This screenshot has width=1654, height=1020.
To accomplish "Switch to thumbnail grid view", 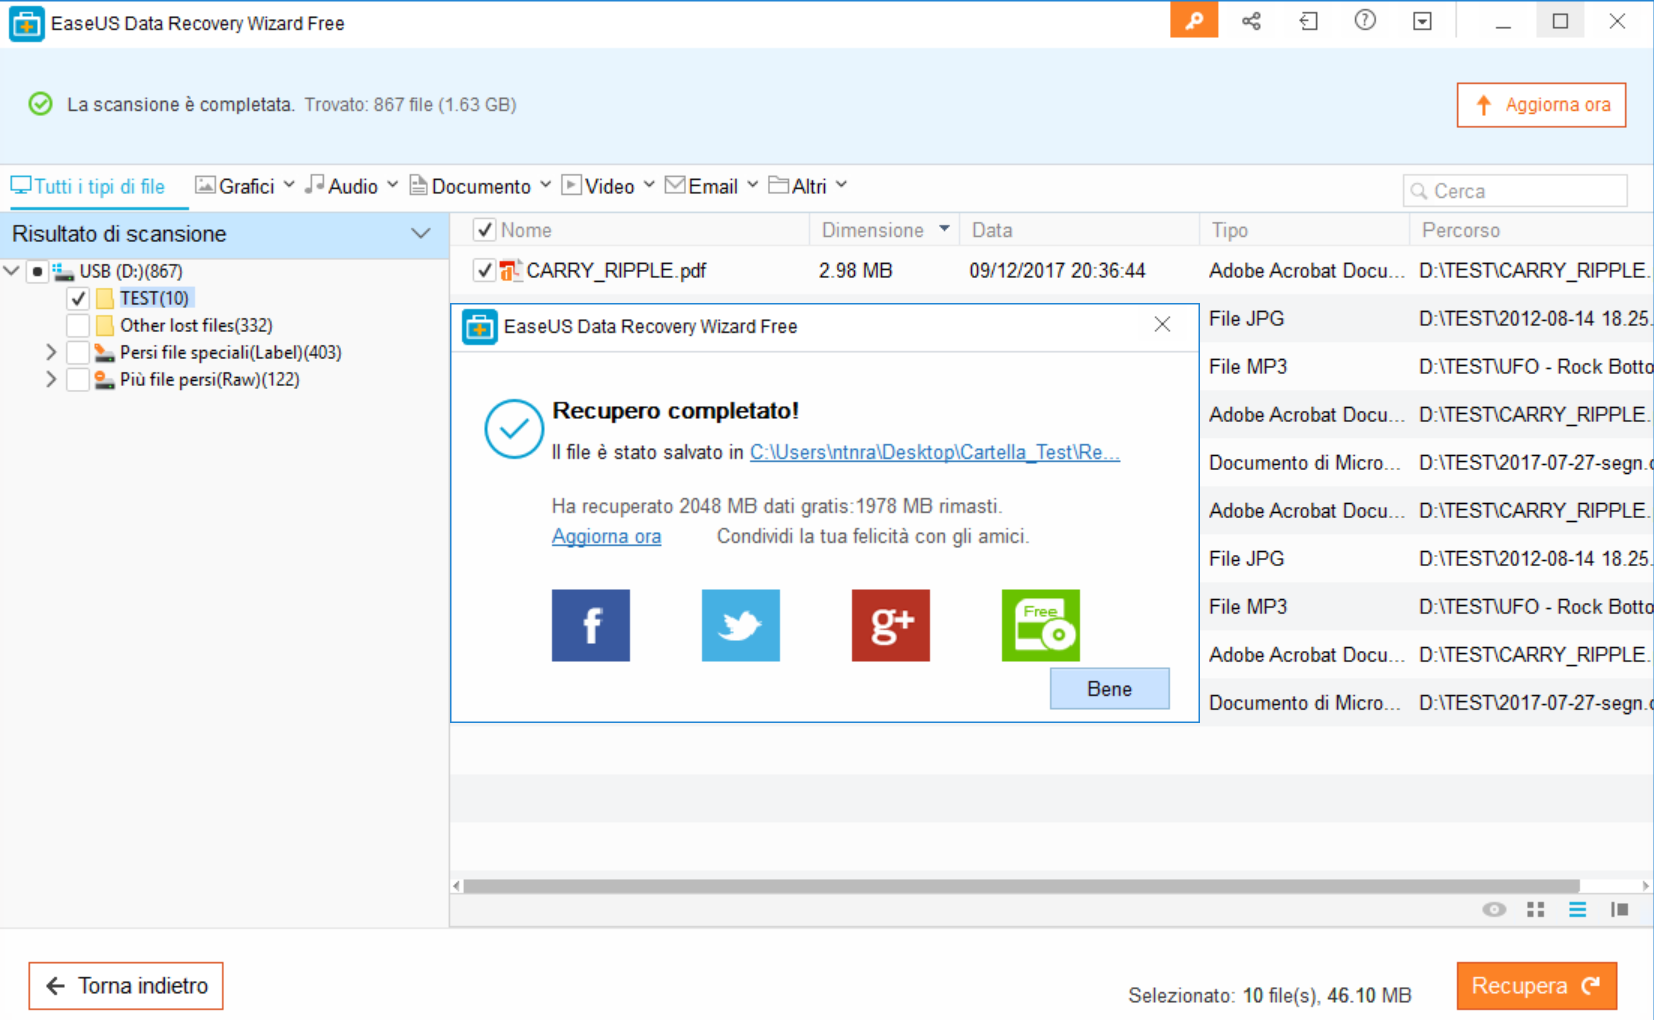I will pos(1536,909).
